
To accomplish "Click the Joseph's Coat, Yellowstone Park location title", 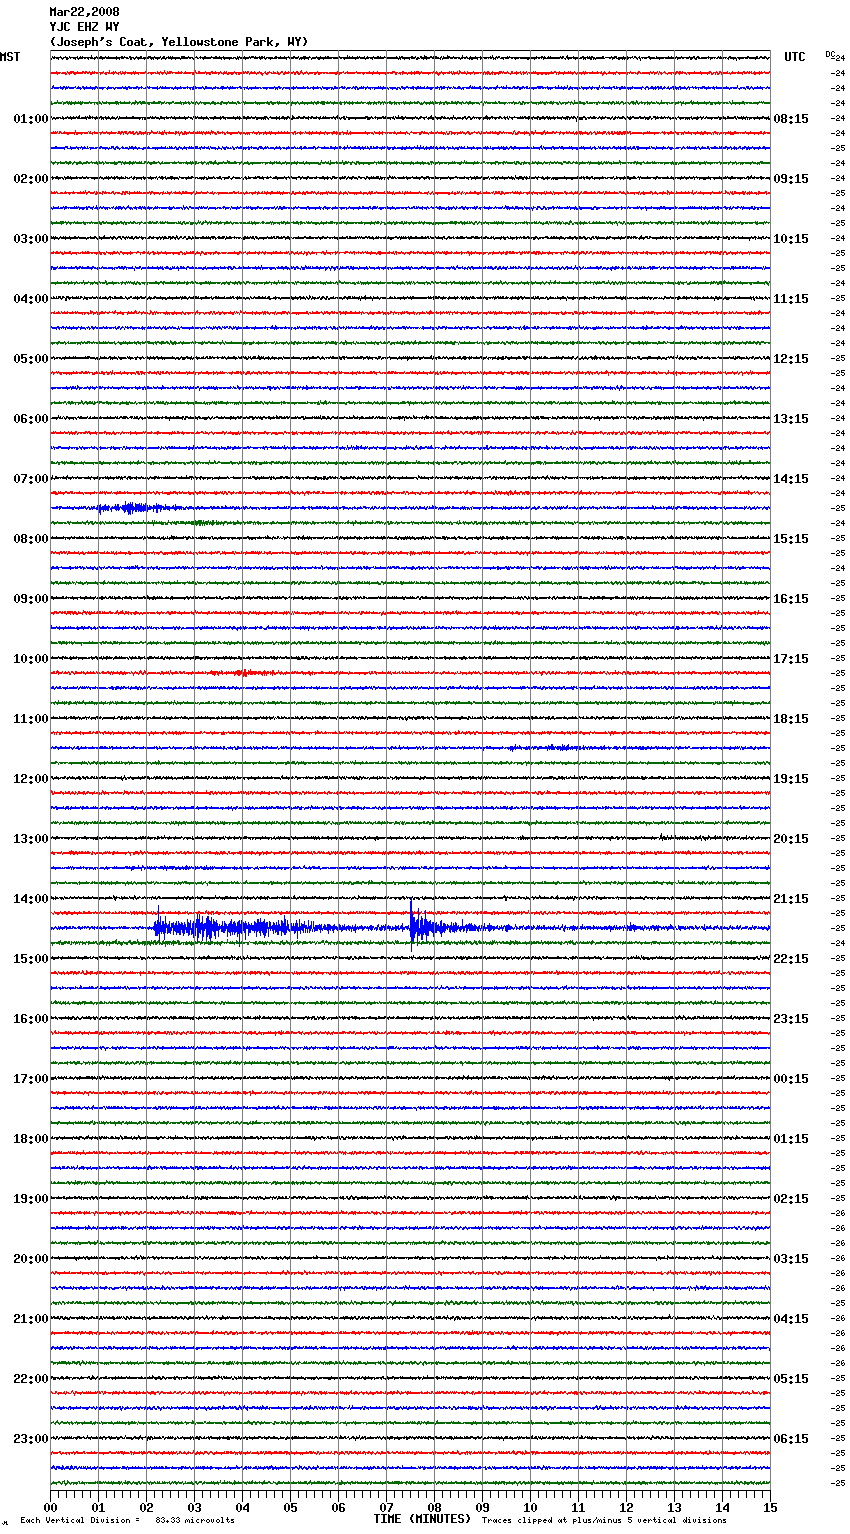I will coord(179,42).
